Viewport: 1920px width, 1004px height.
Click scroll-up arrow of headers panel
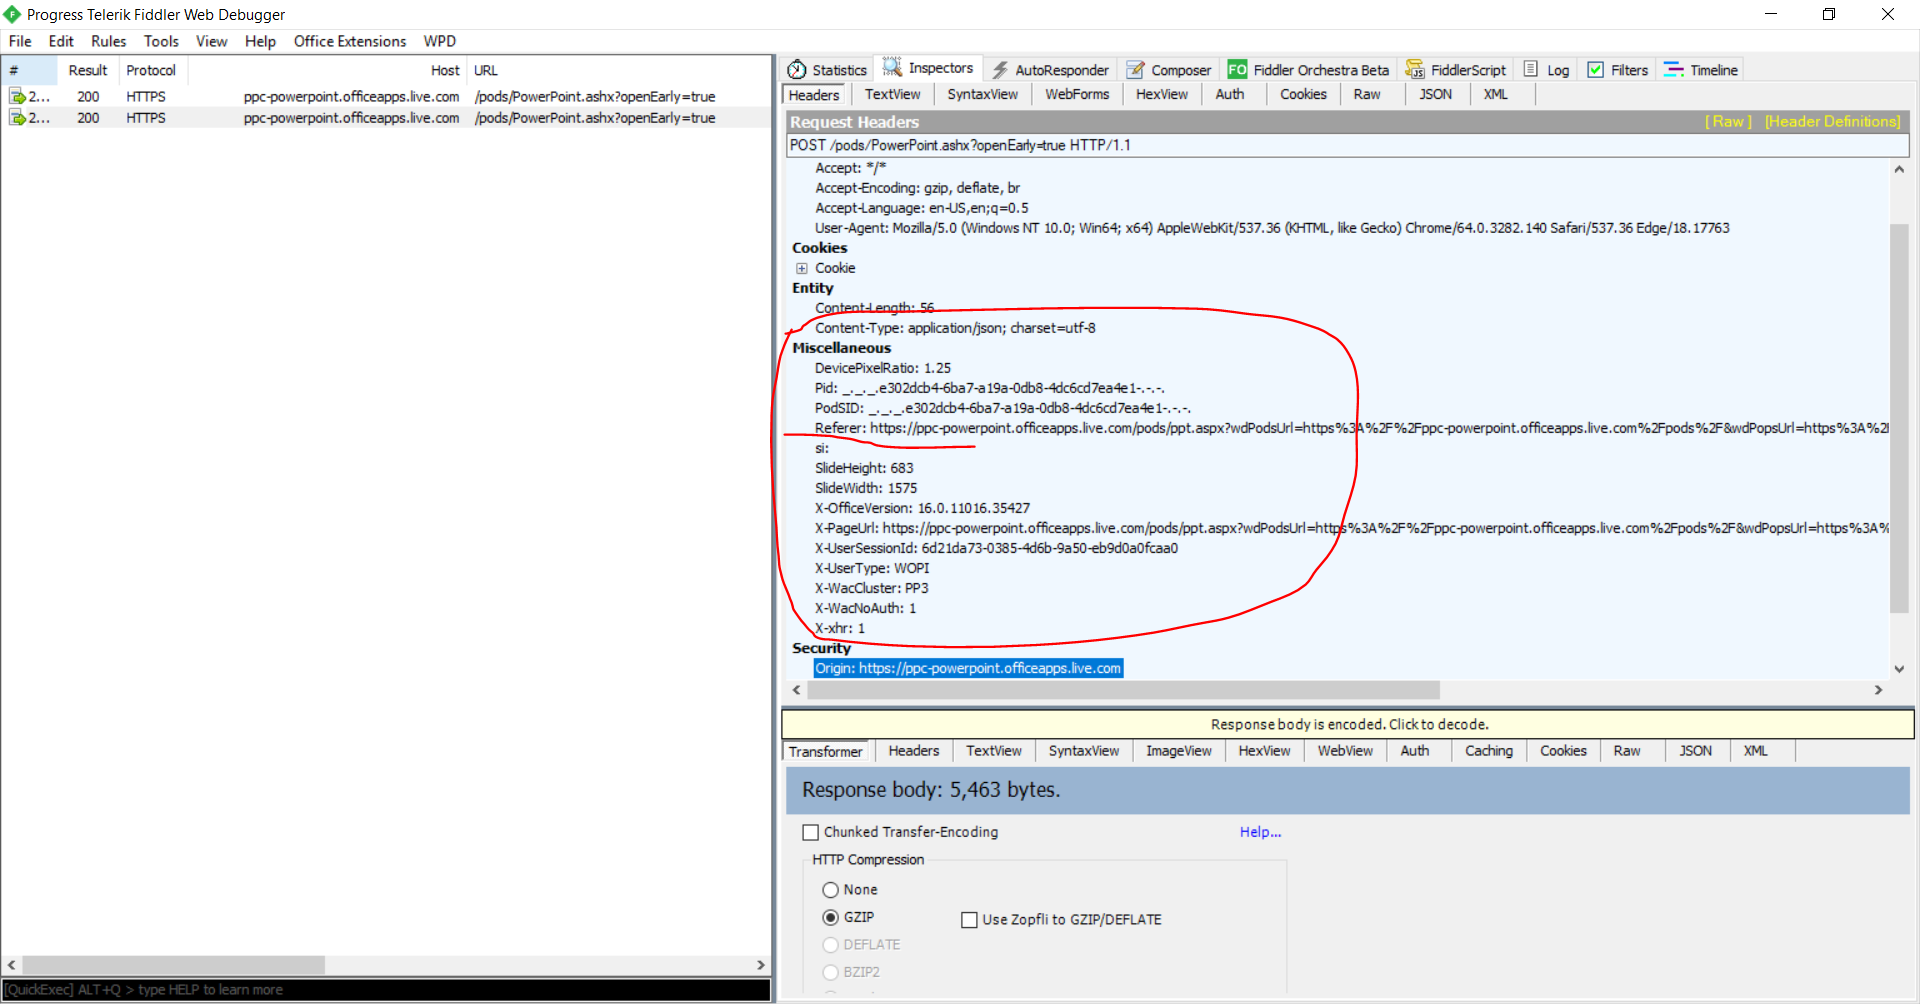point(1899,169)
